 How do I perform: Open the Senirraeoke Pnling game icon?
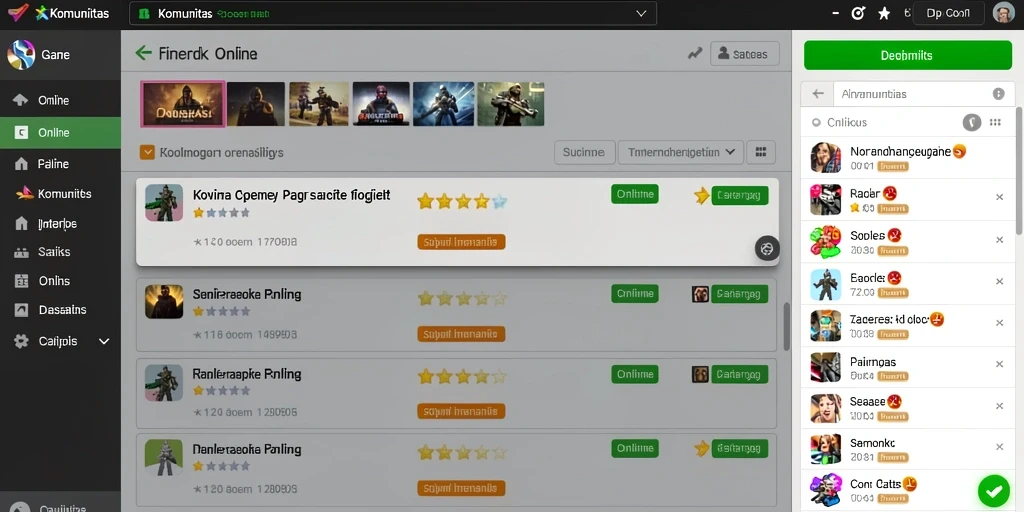[x=164, y=301]
